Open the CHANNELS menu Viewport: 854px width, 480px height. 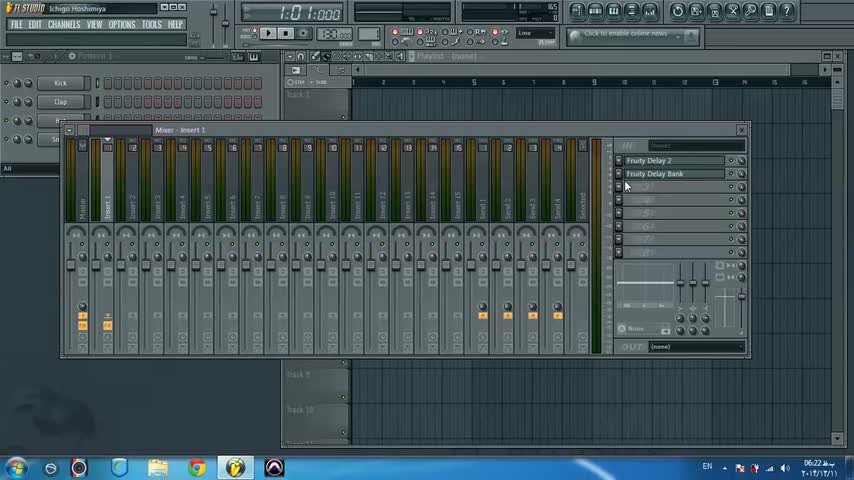64,25
